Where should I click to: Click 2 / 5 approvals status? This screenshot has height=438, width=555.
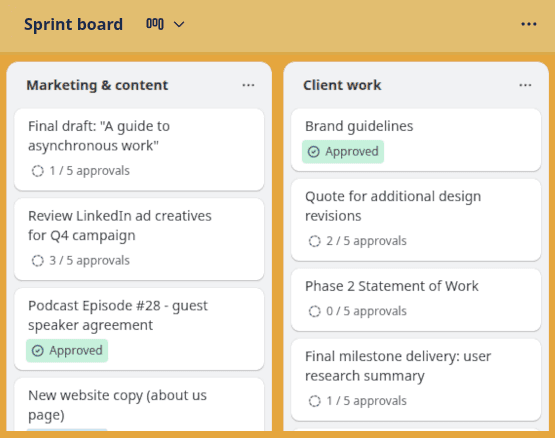366,241
